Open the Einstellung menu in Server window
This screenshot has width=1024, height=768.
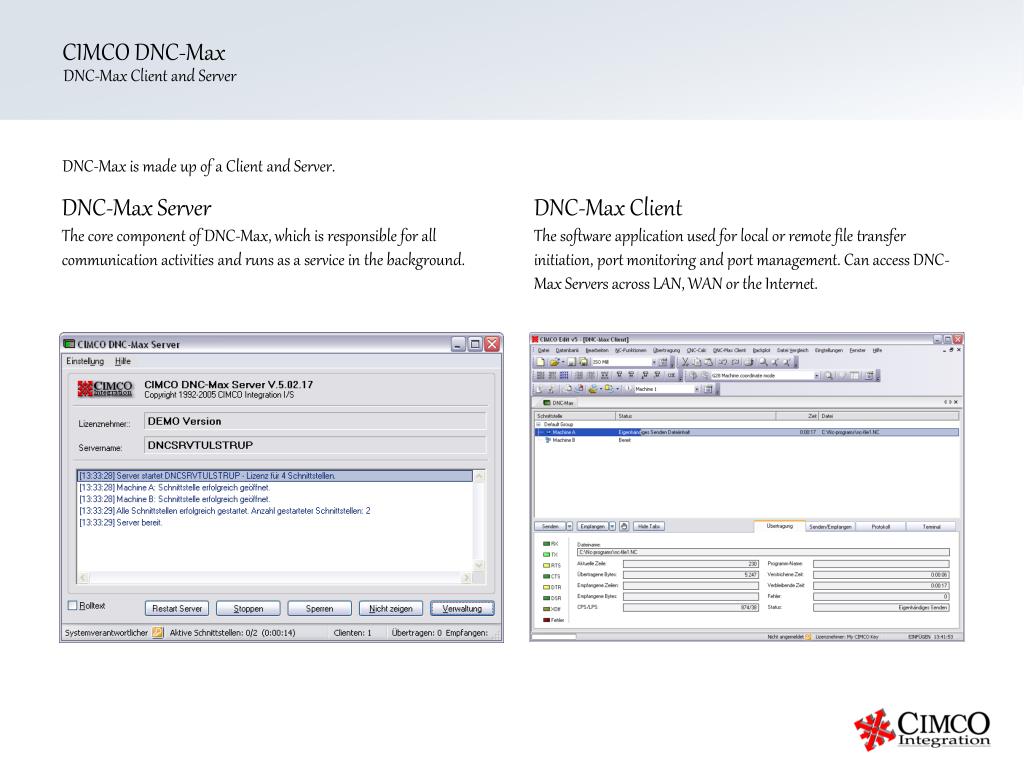click(x=85, y=361)
